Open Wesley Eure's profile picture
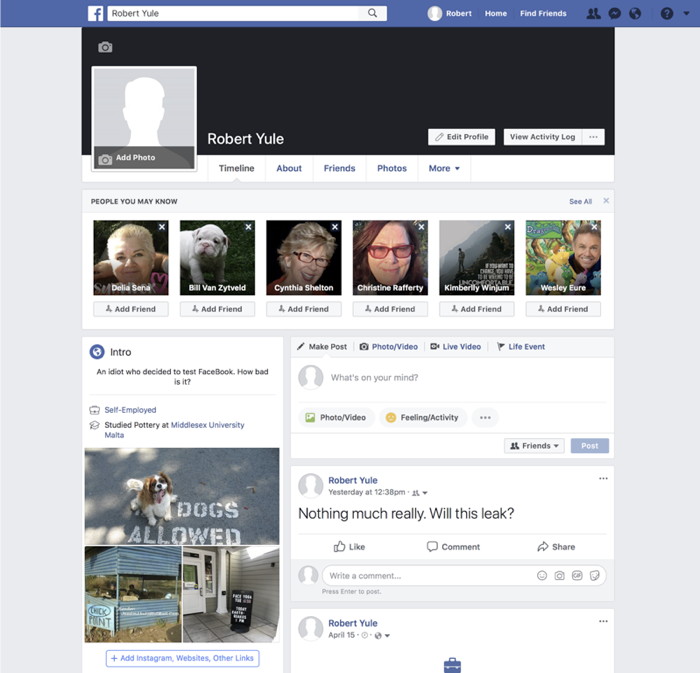700x673 pixels. pos(563,257)
